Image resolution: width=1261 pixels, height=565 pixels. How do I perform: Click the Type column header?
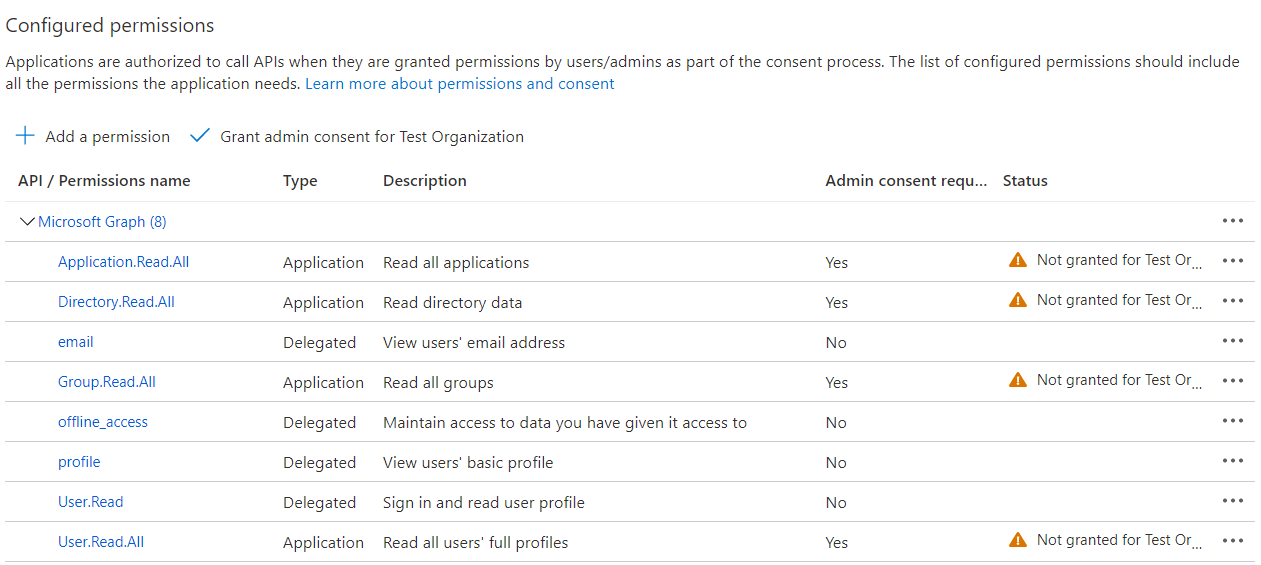tap(300, 181)
